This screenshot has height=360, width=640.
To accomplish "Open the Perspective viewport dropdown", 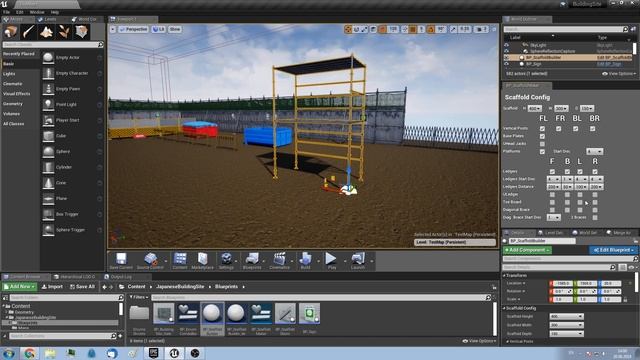I will [x=133, y=29].
